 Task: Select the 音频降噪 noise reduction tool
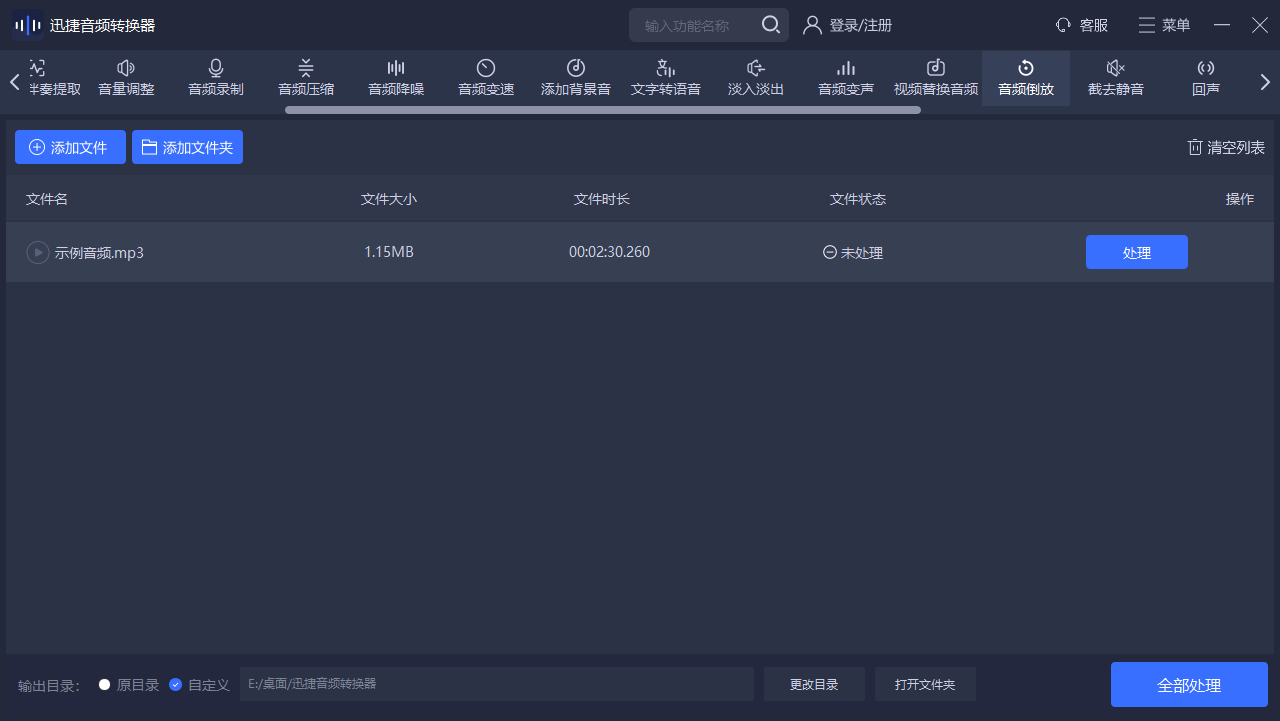coord(396,78)
